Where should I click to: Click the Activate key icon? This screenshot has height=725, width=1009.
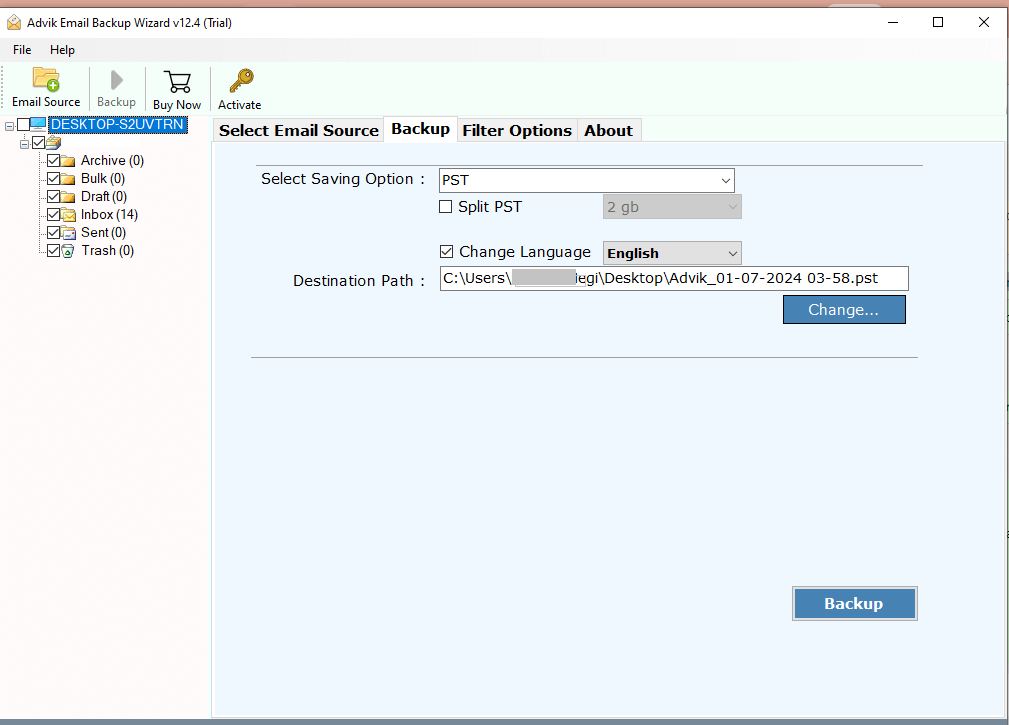click(241, 81)
